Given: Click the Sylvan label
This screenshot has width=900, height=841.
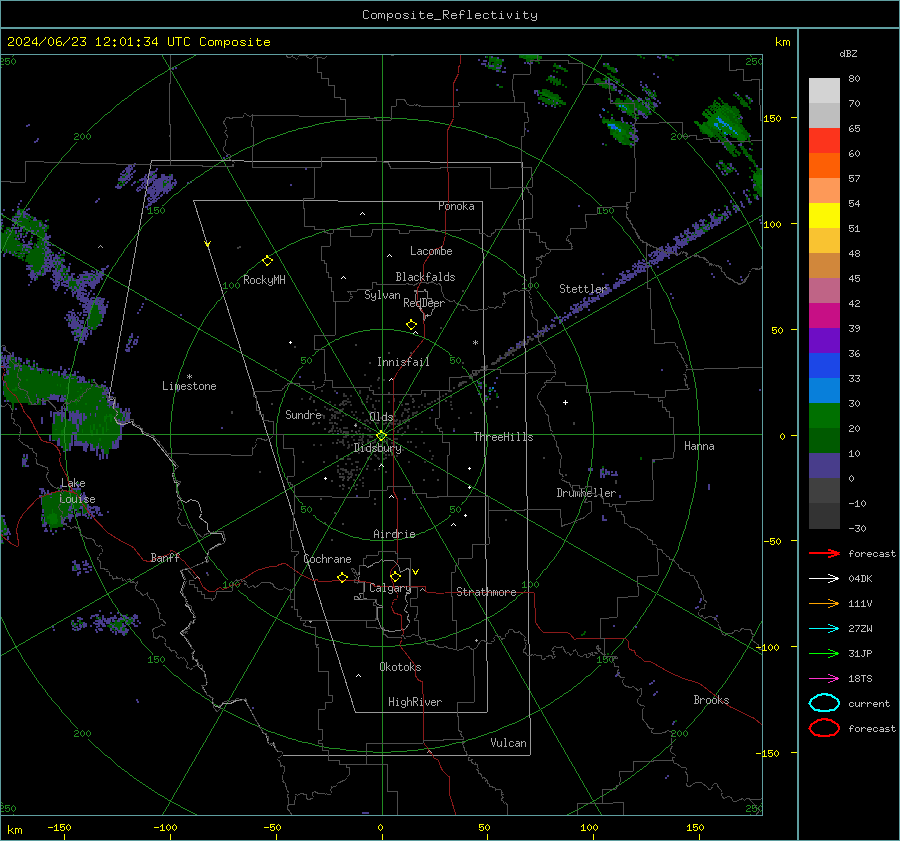Looking at the screenshot, I should pyautogui.click(x=382, y=295).
